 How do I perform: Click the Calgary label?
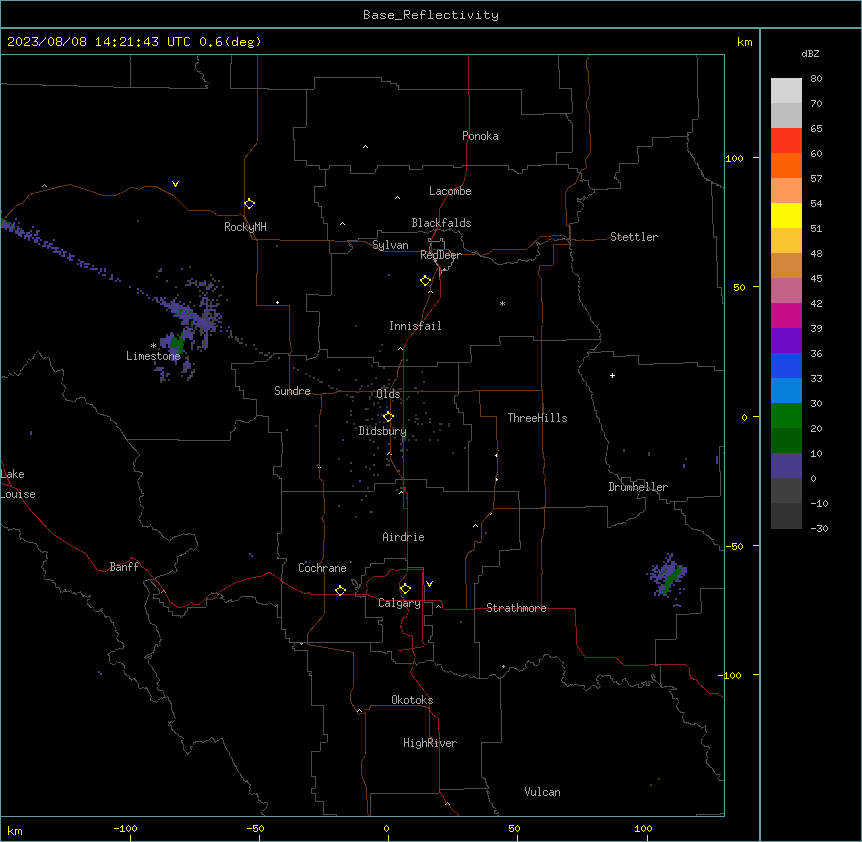tap(399, 603)
